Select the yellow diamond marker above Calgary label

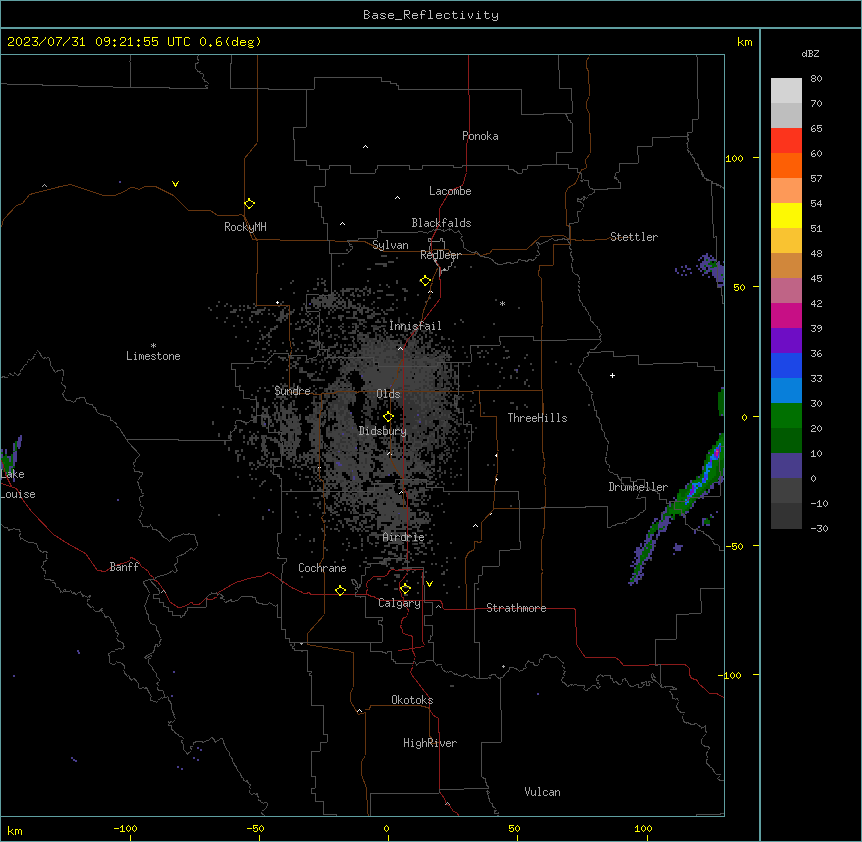click(x=405, y=589)
